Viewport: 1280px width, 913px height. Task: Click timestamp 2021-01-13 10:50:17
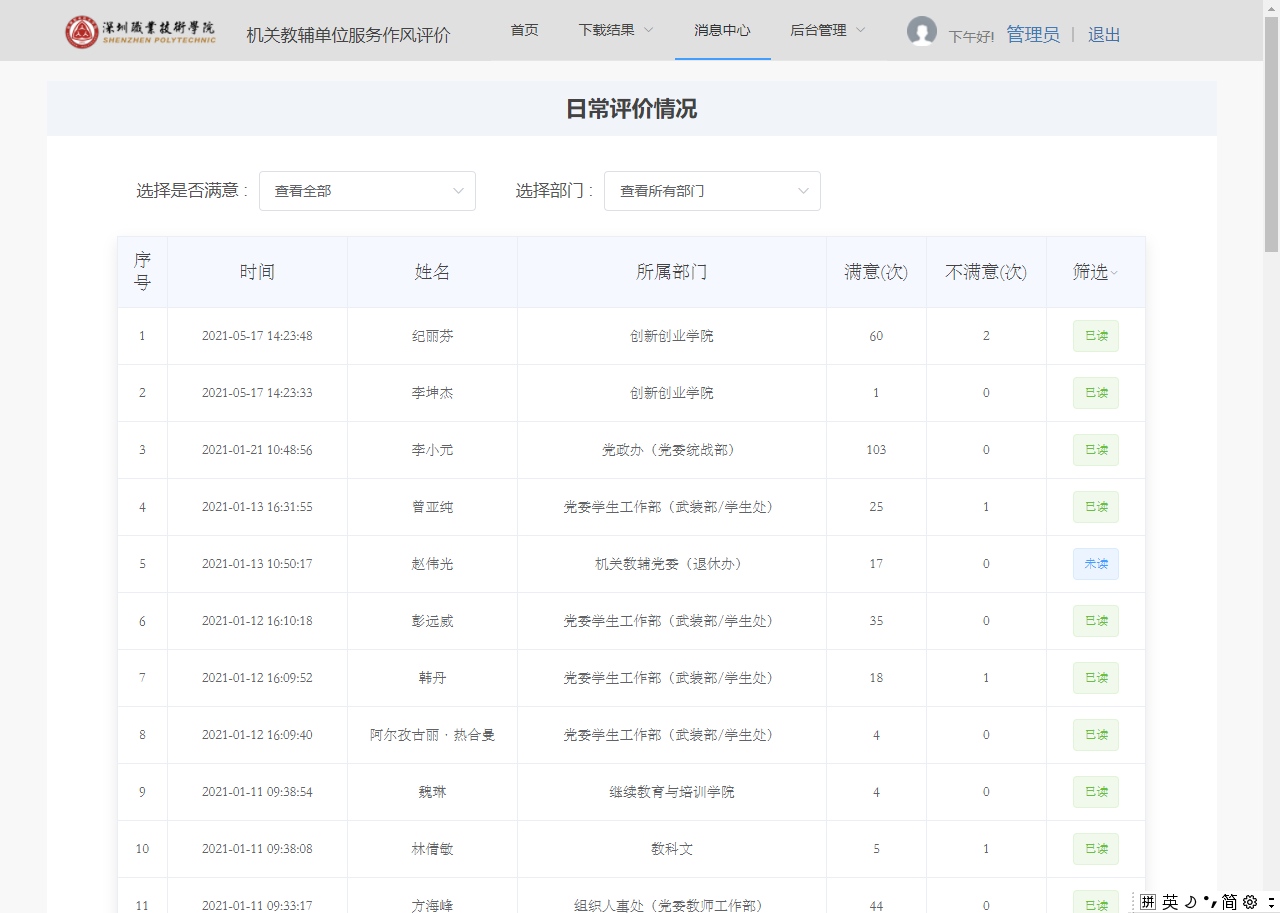click(257, 564)
